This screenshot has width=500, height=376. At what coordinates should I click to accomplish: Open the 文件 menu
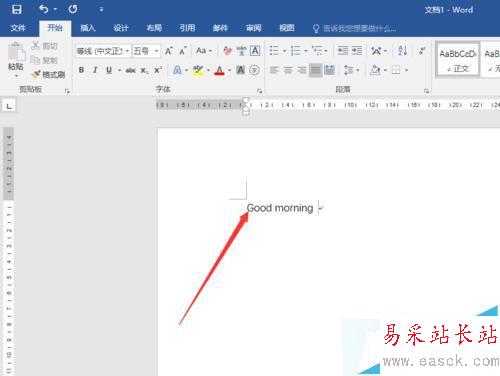point(18,28)
